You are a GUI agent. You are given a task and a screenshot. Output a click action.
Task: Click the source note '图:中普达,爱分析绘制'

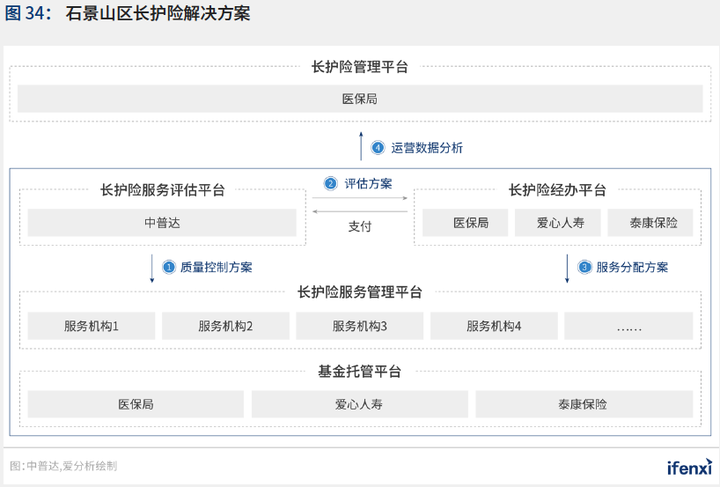click(63, 466)
